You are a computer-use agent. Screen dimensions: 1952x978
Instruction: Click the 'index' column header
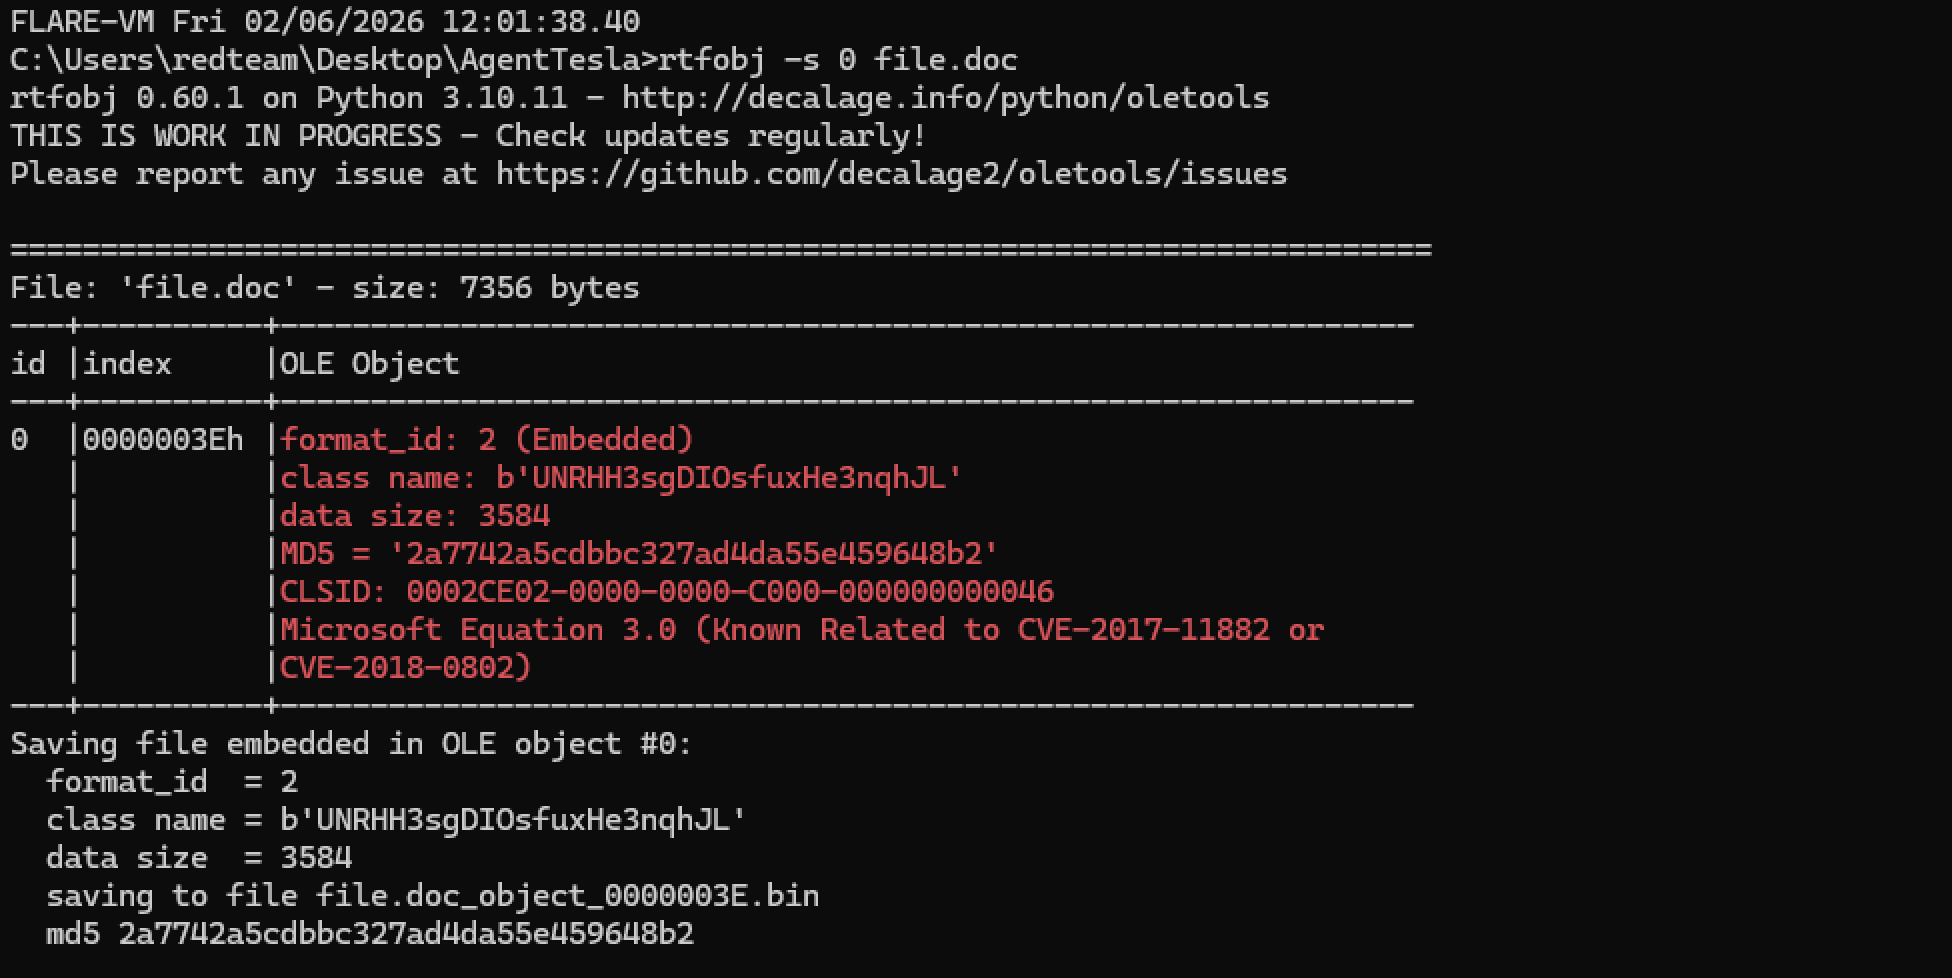[x=127, y=364]
